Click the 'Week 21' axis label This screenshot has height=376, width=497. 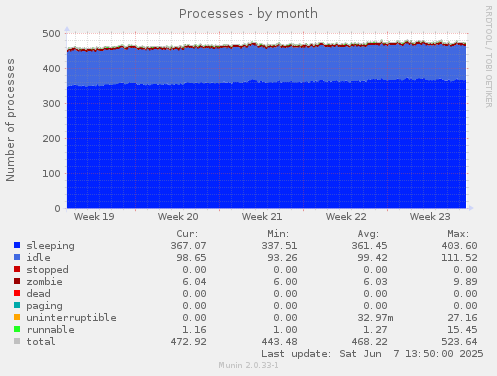[262, 217]
